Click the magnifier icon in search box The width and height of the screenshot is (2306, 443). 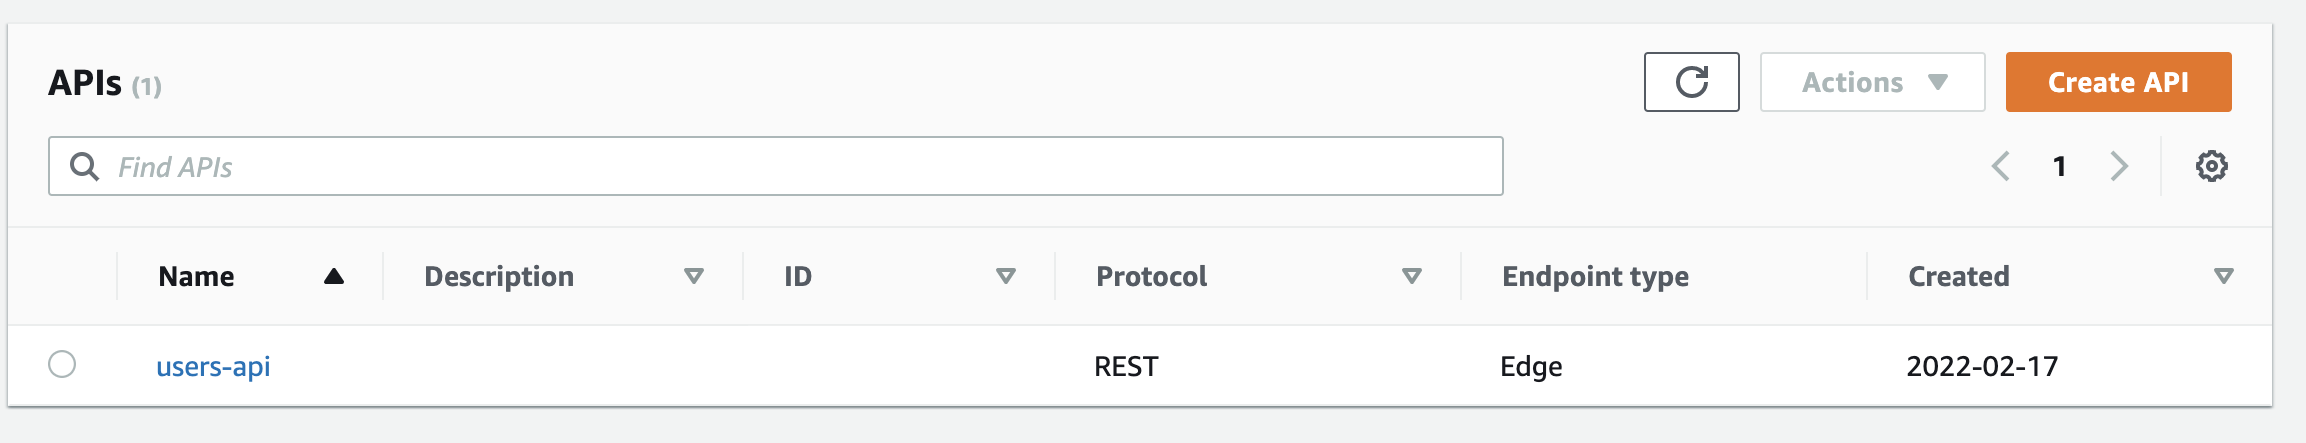coord(85,166)
